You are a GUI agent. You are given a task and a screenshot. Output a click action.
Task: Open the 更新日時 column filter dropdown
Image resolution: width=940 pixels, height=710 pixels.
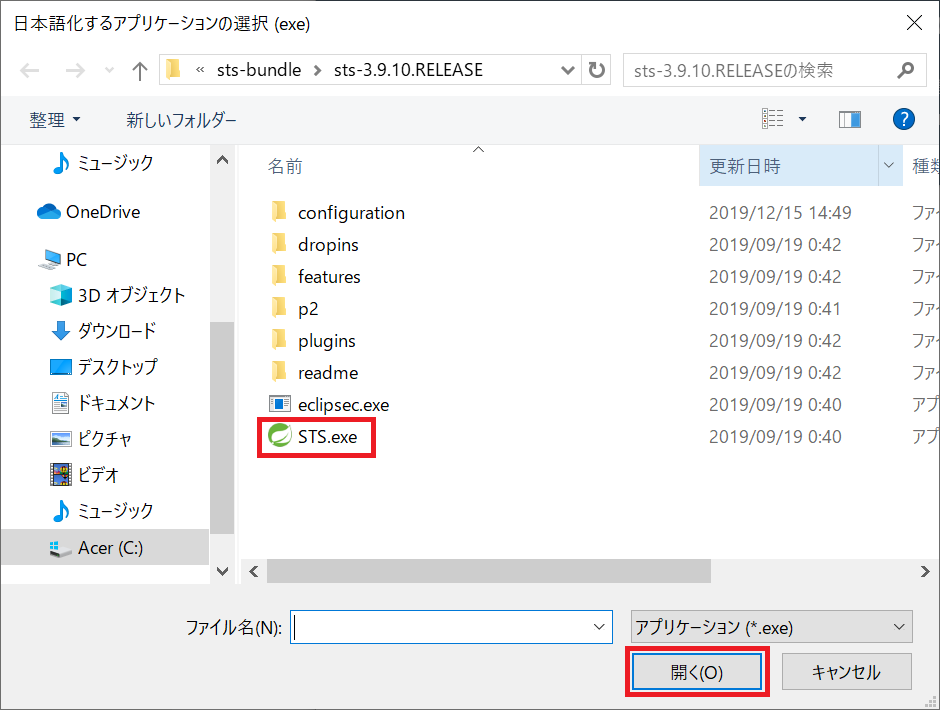(x=889, y=166)
